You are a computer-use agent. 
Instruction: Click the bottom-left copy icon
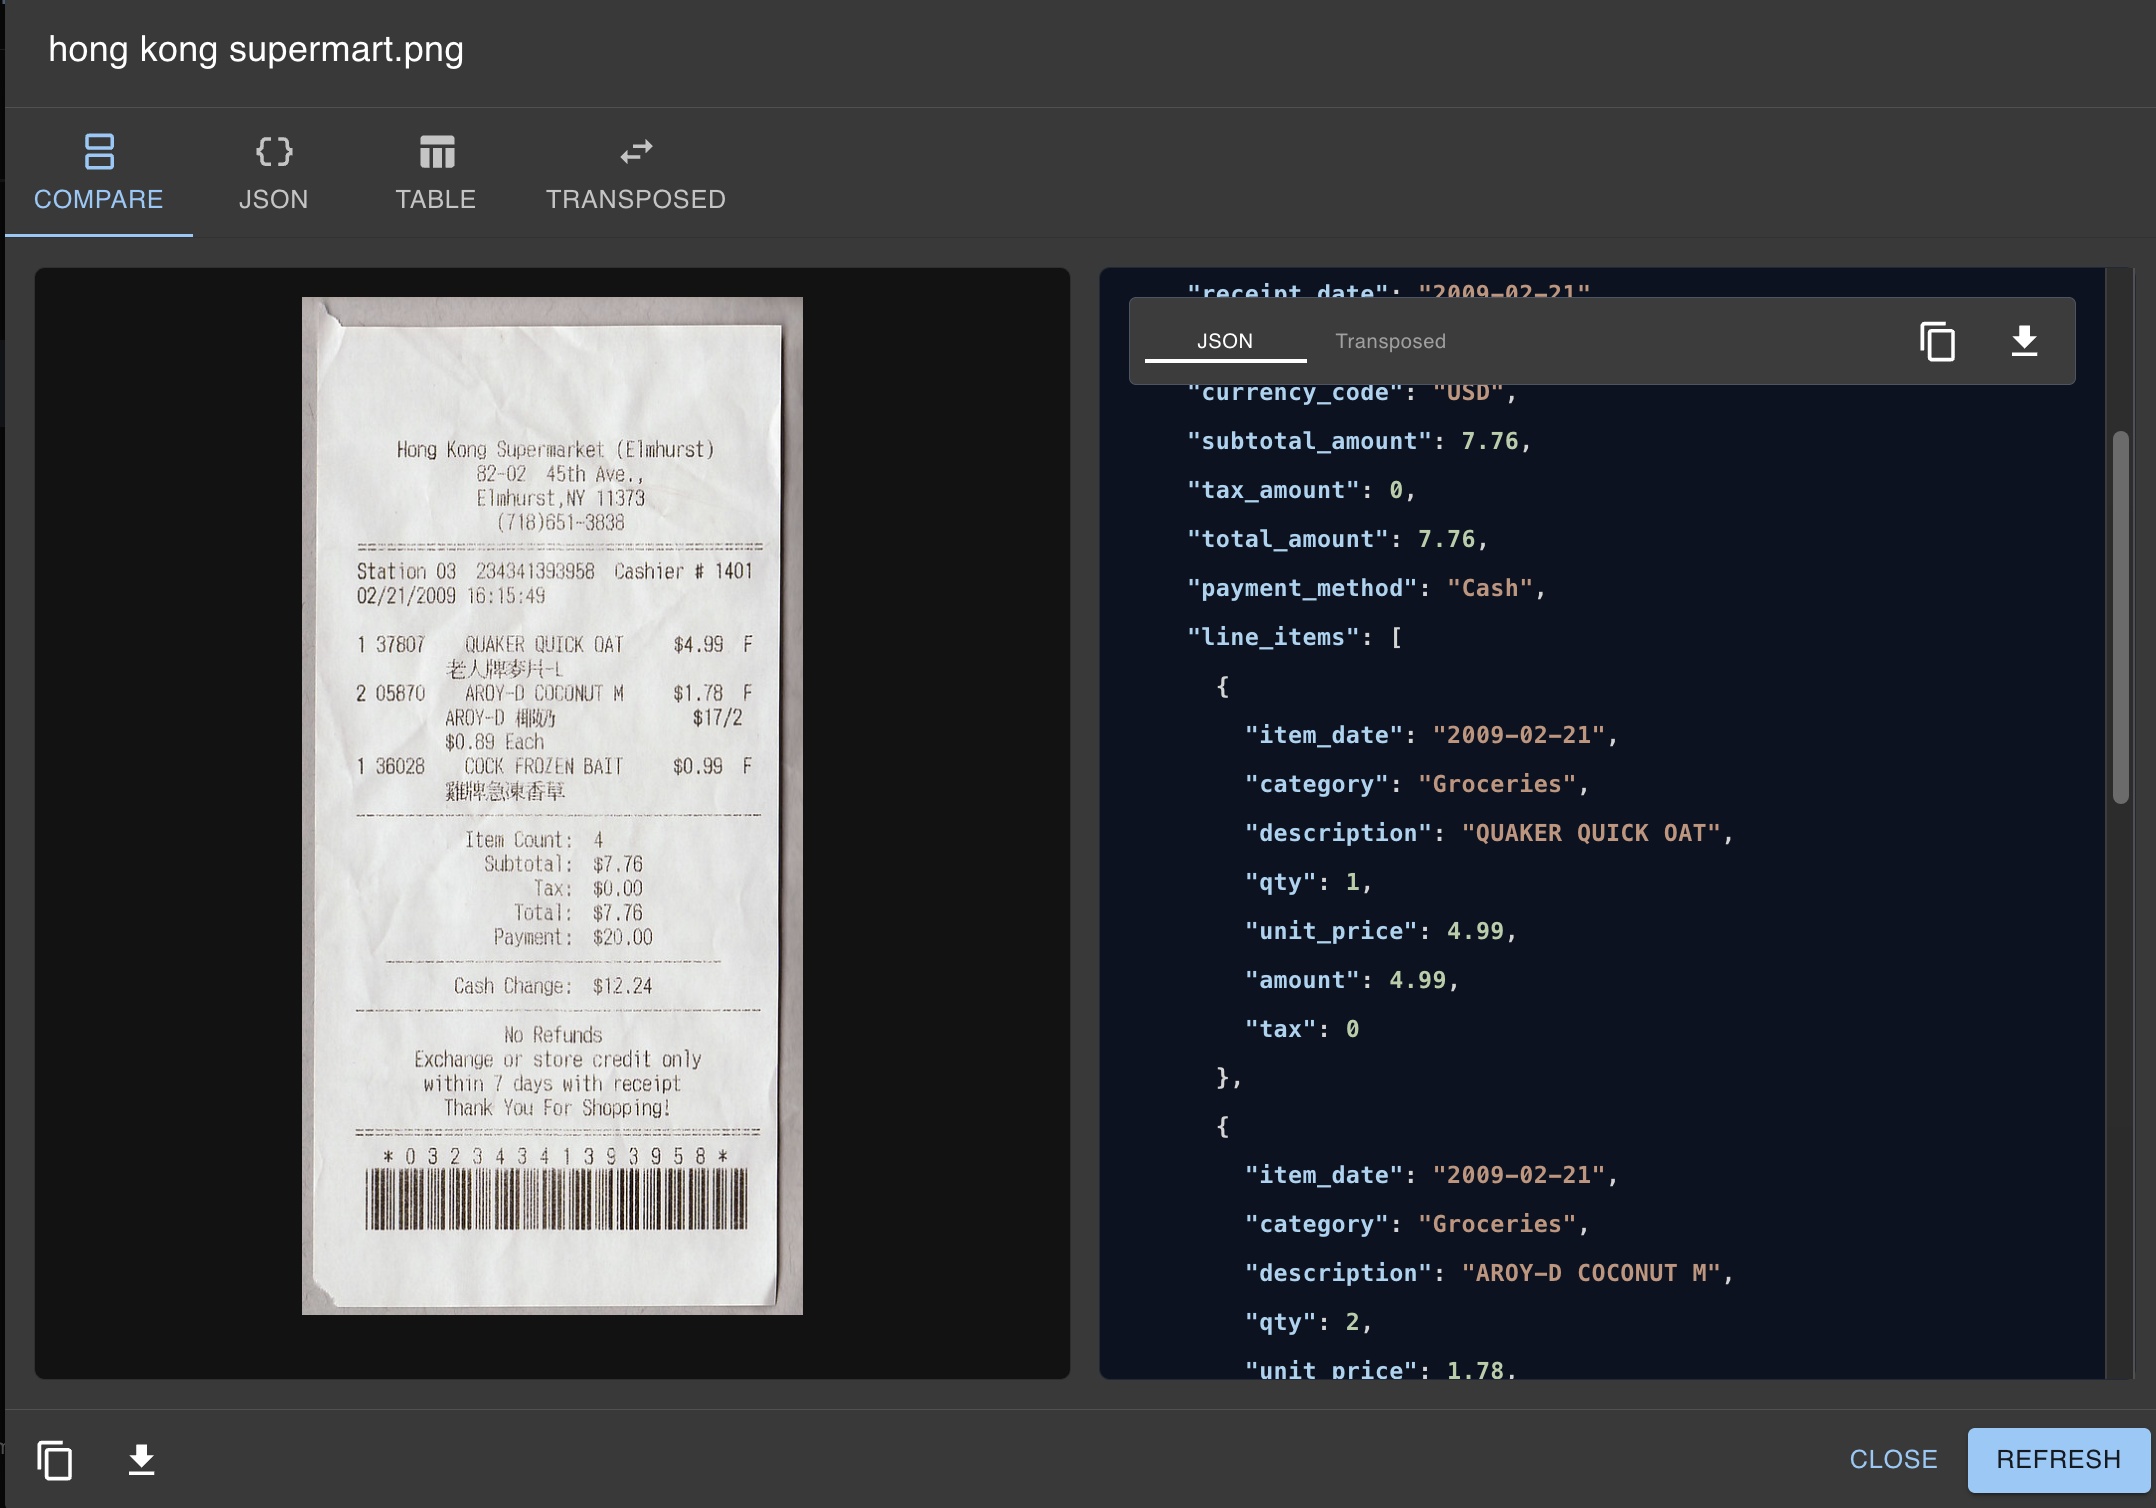pos(55,1460)
